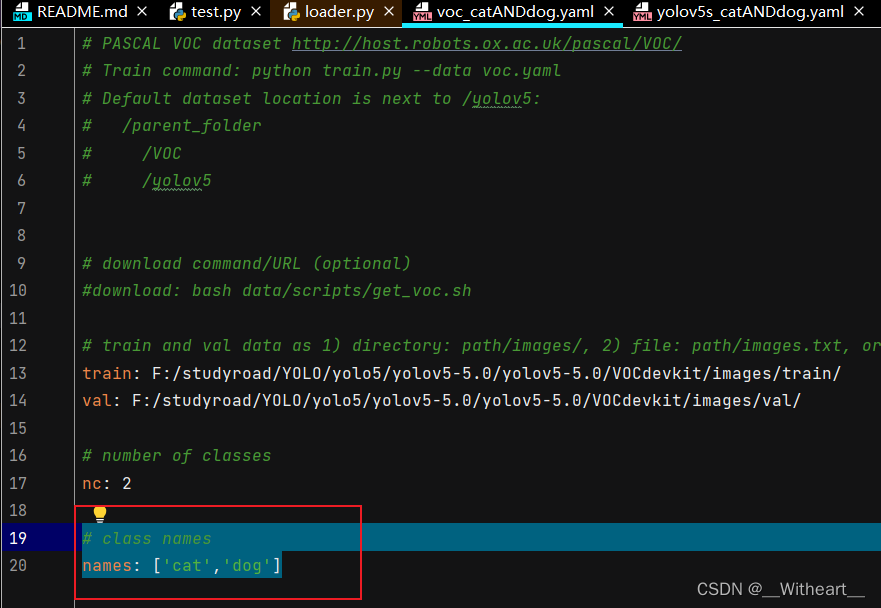This screenshot has width=881, height=608.
Task: Click the '# number of classes' comment
Action: click(x=177, y=456)
